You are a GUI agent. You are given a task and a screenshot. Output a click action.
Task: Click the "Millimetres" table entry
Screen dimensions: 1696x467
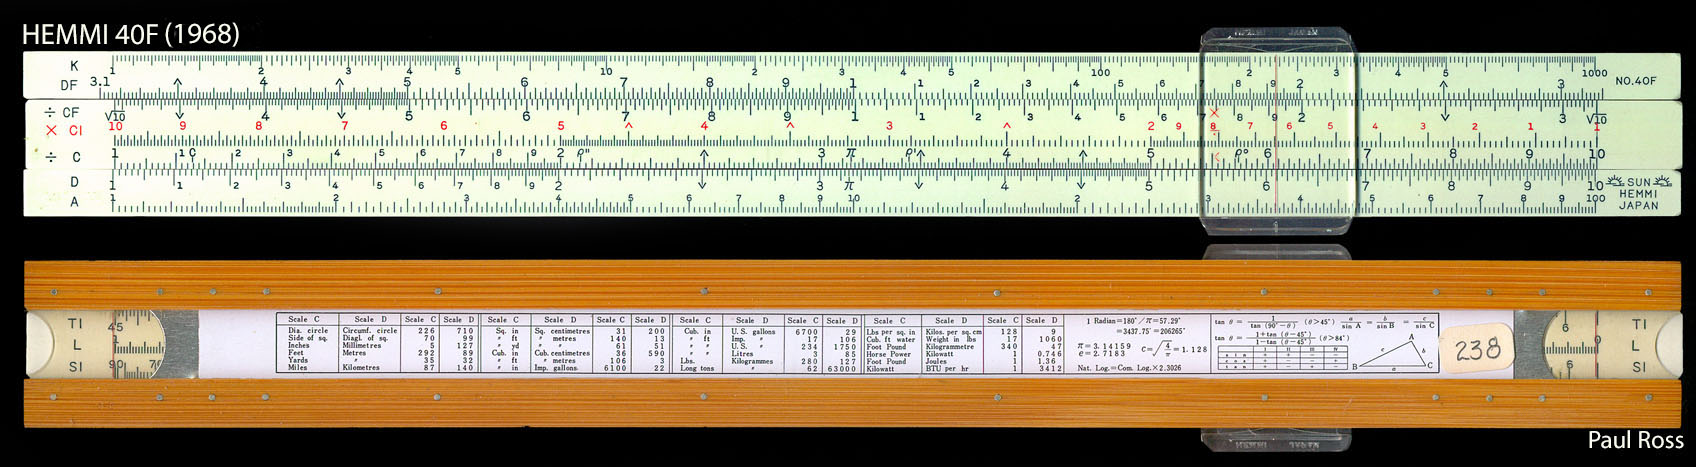click(x=362, y=345)
